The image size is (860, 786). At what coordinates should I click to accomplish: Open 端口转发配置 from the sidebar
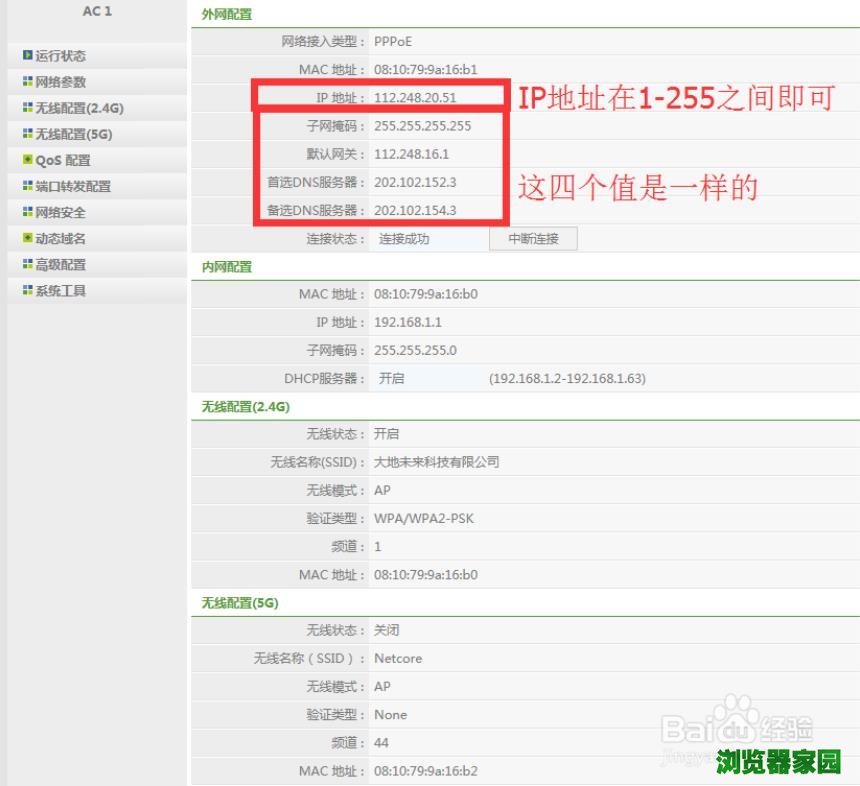coord(73,186)
